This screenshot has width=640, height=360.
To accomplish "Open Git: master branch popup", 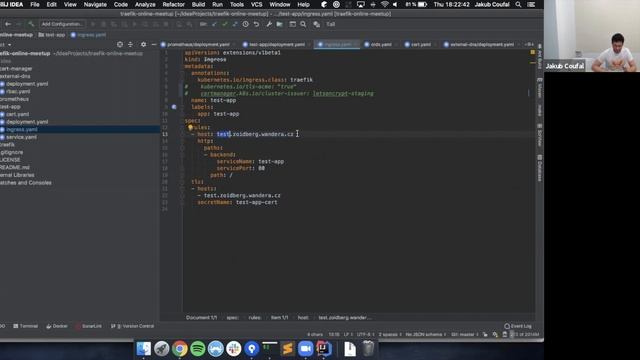I will tap(464, 335).
